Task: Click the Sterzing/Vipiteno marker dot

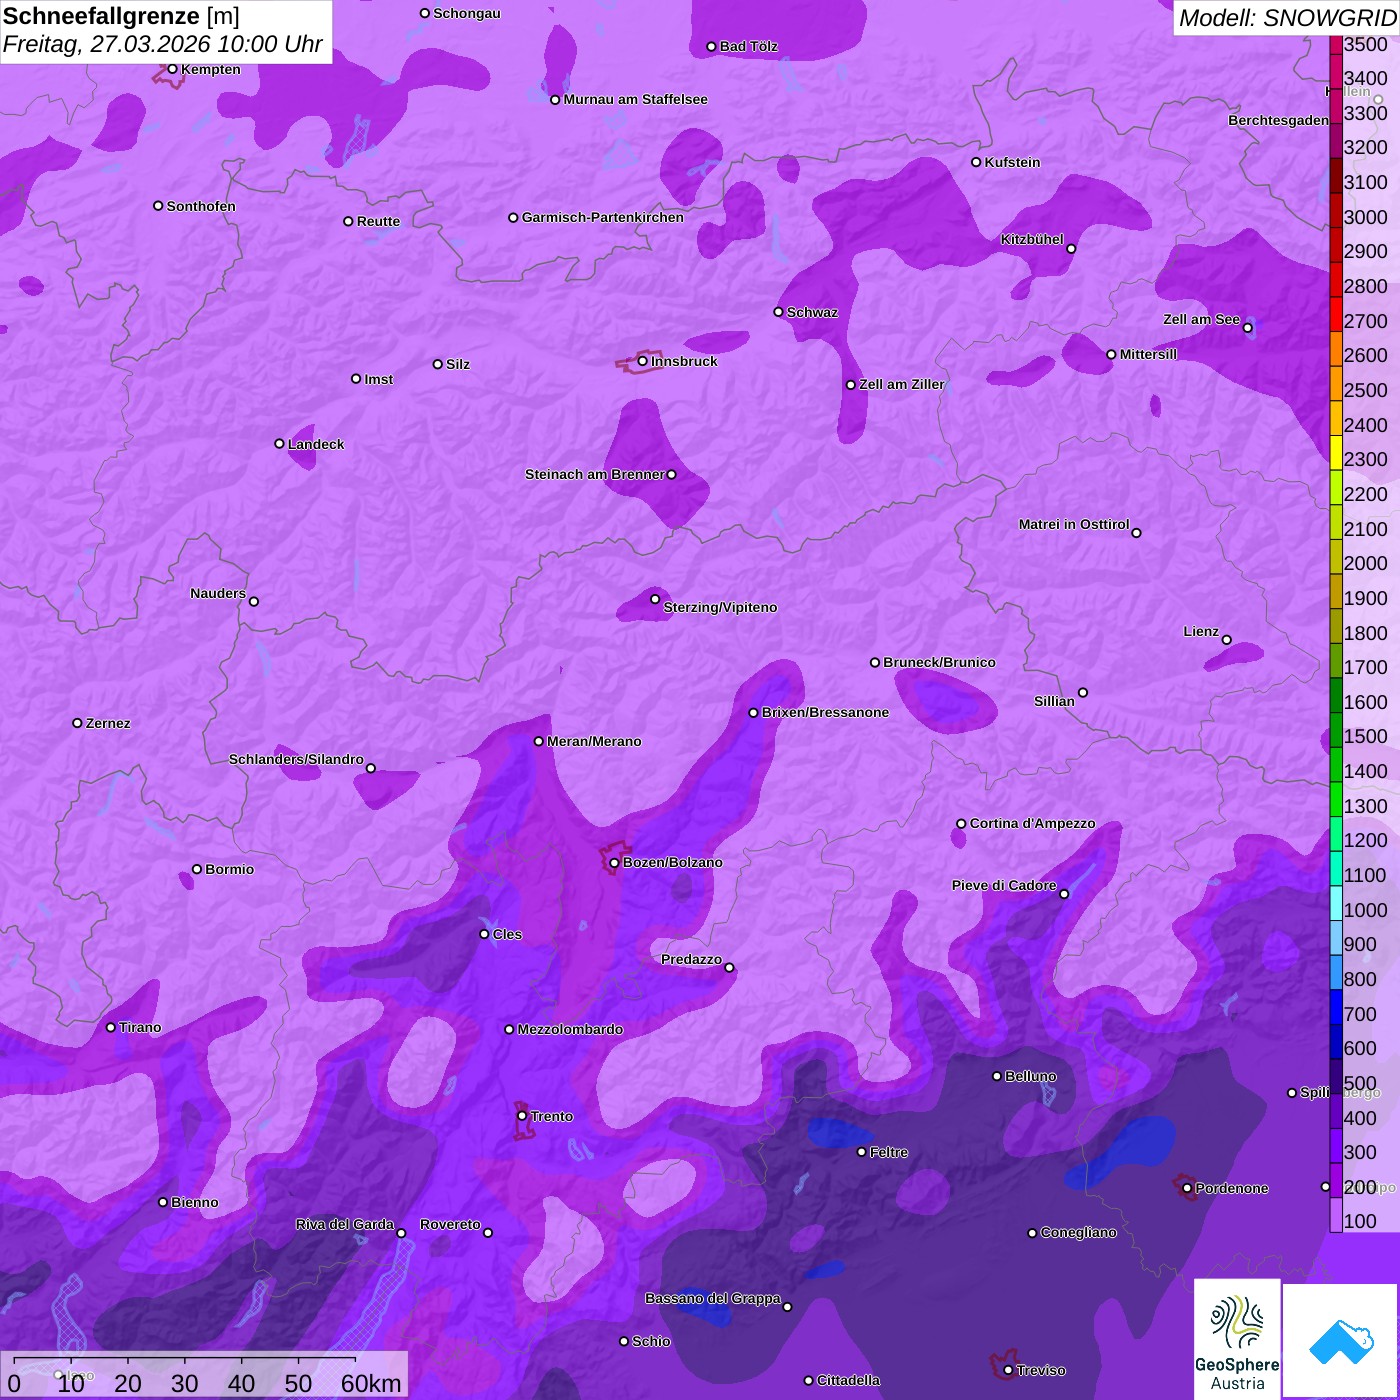Action: 655,599
